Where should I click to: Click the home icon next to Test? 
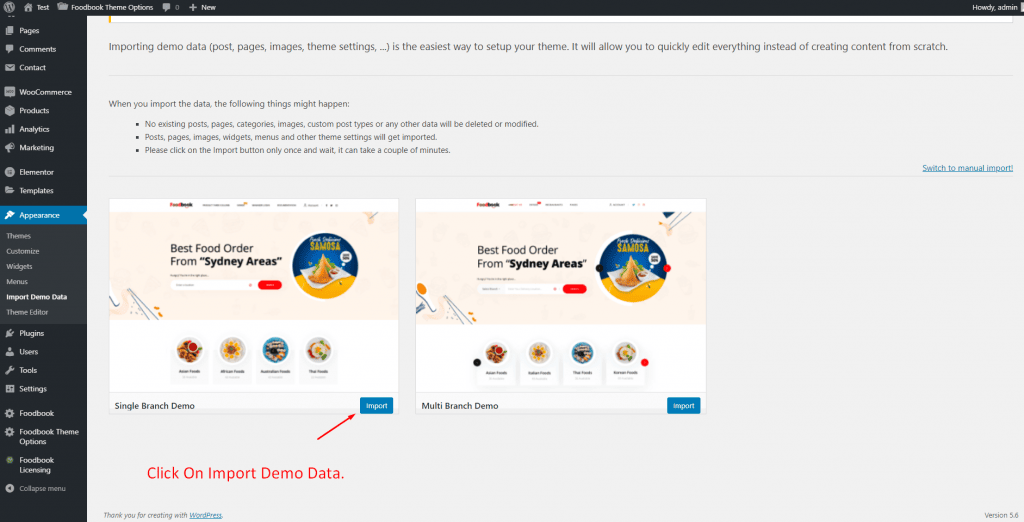(x=28, y=7)
